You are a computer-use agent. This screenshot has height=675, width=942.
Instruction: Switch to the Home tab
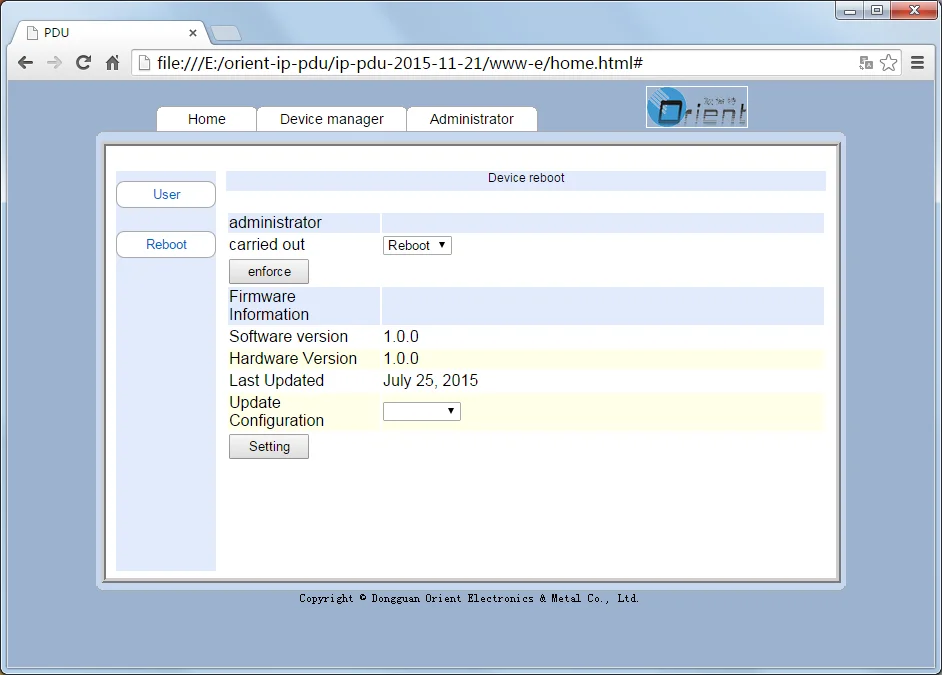tap(205, 119)
